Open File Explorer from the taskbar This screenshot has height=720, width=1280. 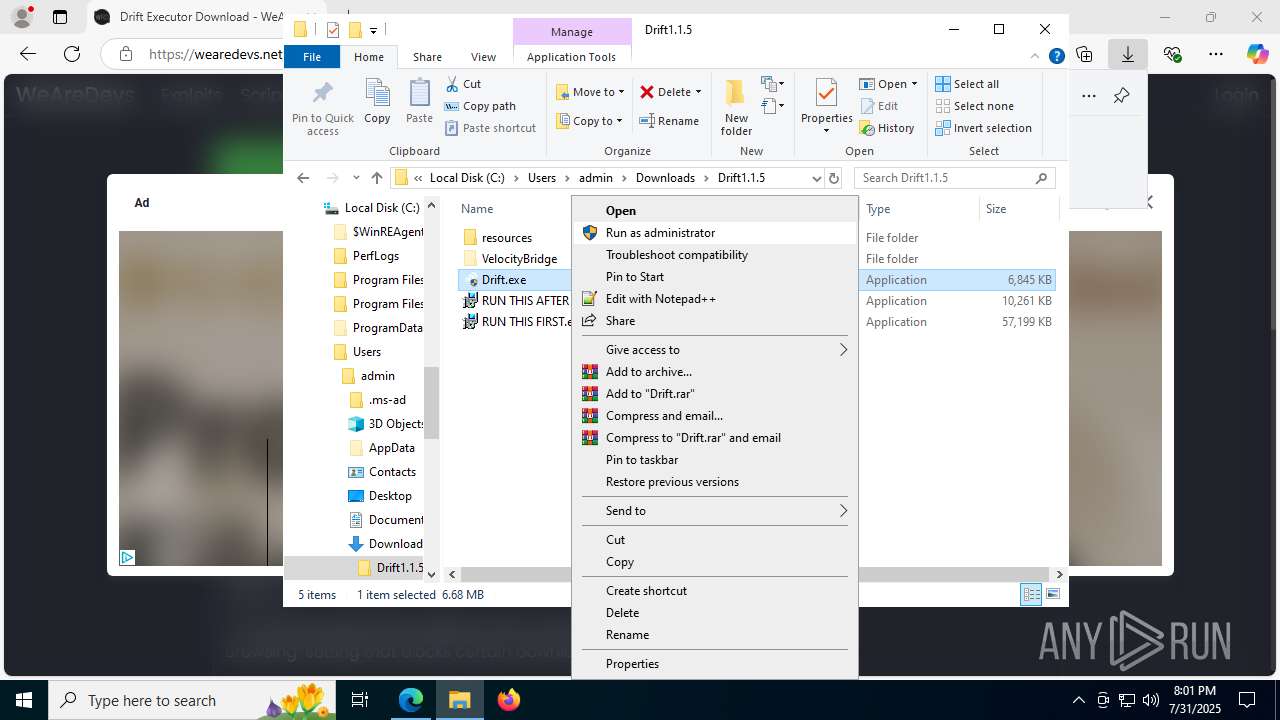pyautogui.click(x=459, y=700)
